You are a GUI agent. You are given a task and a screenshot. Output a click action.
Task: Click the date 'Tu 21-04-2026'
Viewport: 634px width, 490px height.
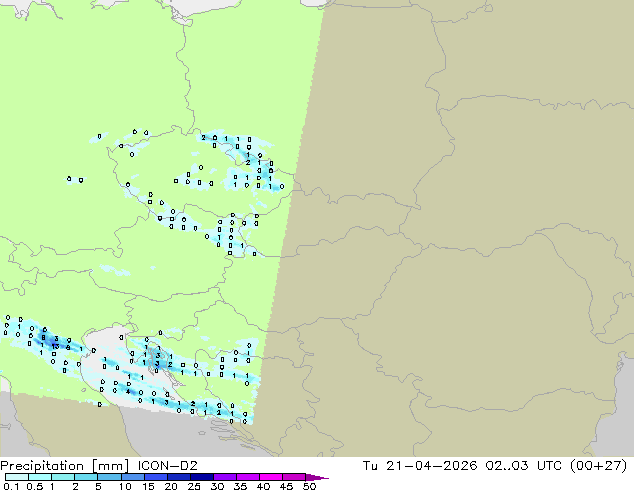420,466
